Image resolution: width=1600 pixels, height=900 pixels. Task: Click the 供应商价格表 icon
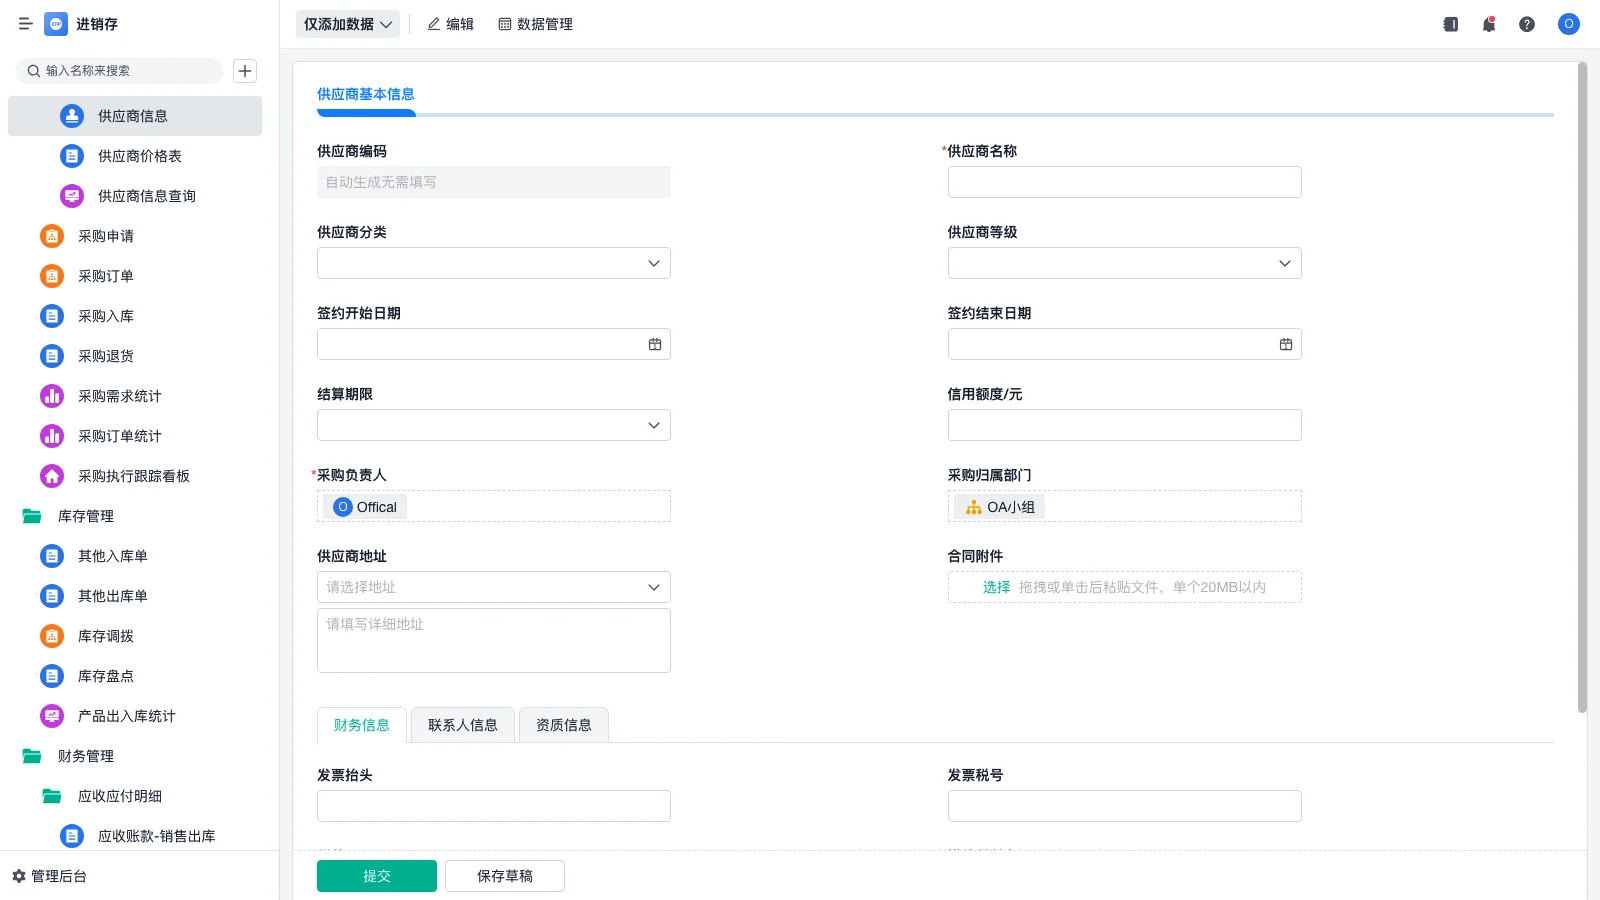coord(72,156)
